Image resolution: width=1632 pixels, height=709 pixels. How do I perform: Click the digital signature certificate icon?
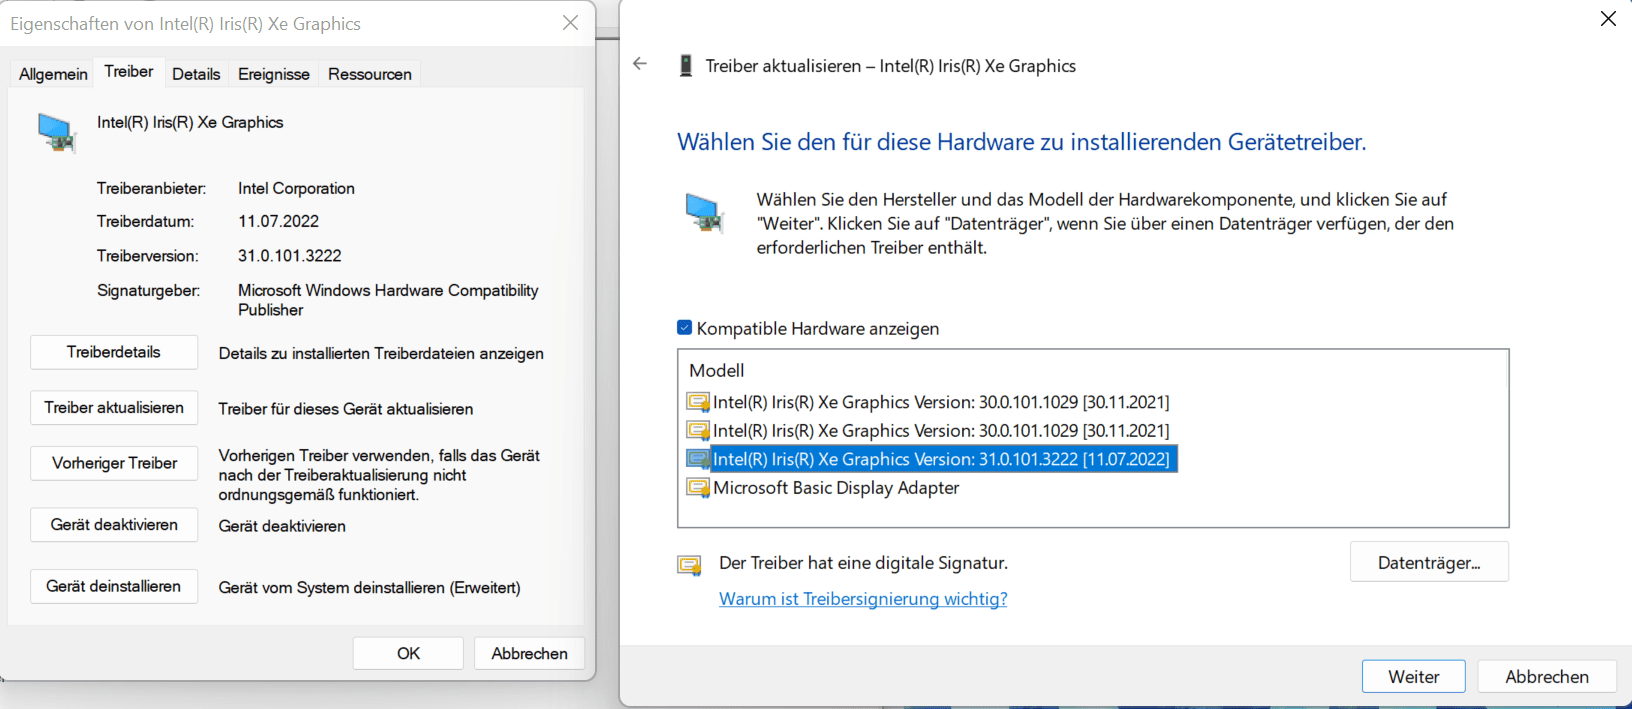tap(689, 565)
